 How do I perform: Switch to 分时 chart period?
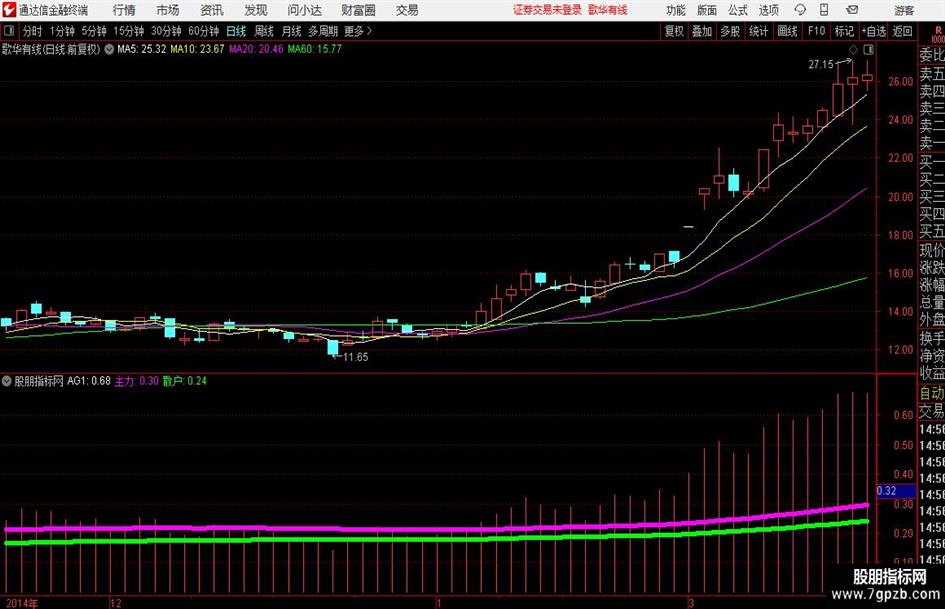click(x=33, y=31)
